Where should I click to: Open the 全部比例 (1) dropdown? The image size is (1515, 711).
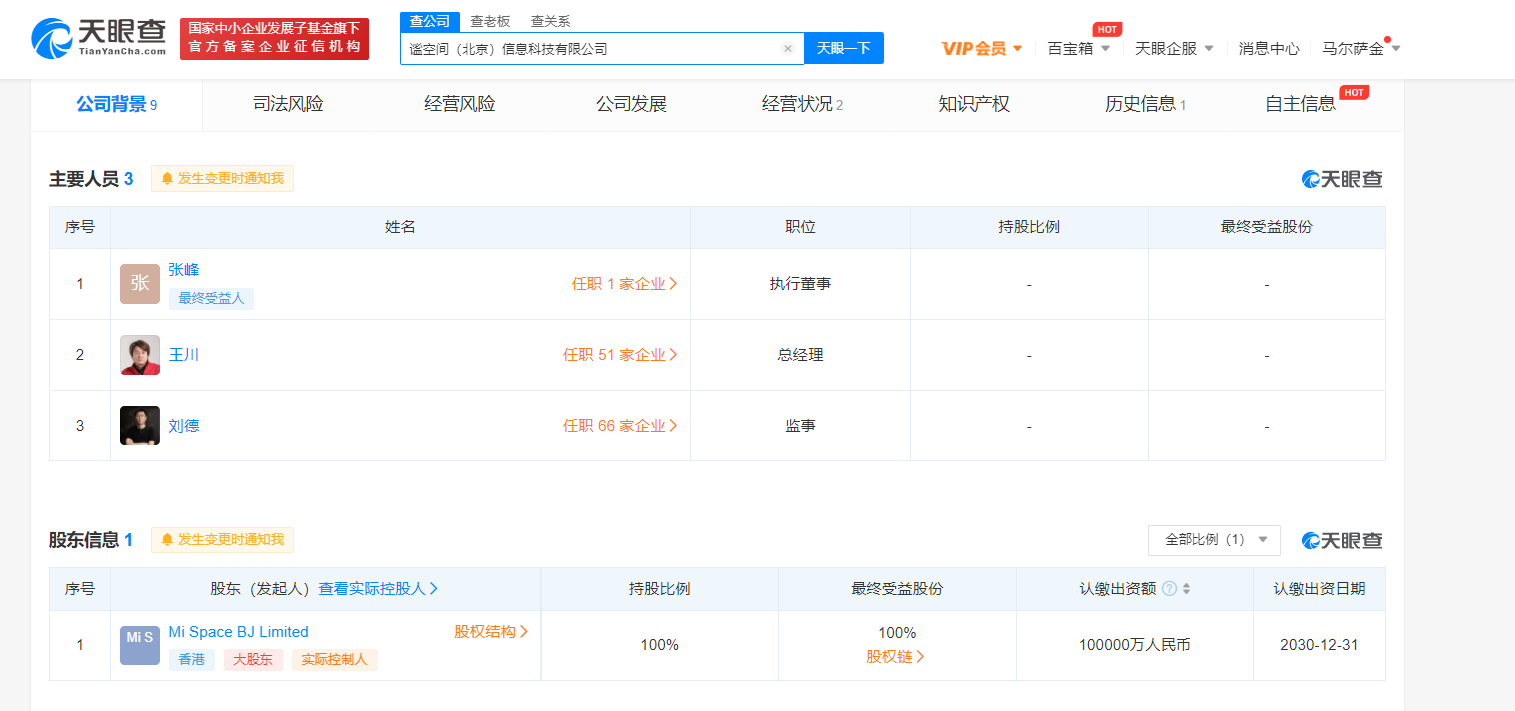pos(1213,540)
